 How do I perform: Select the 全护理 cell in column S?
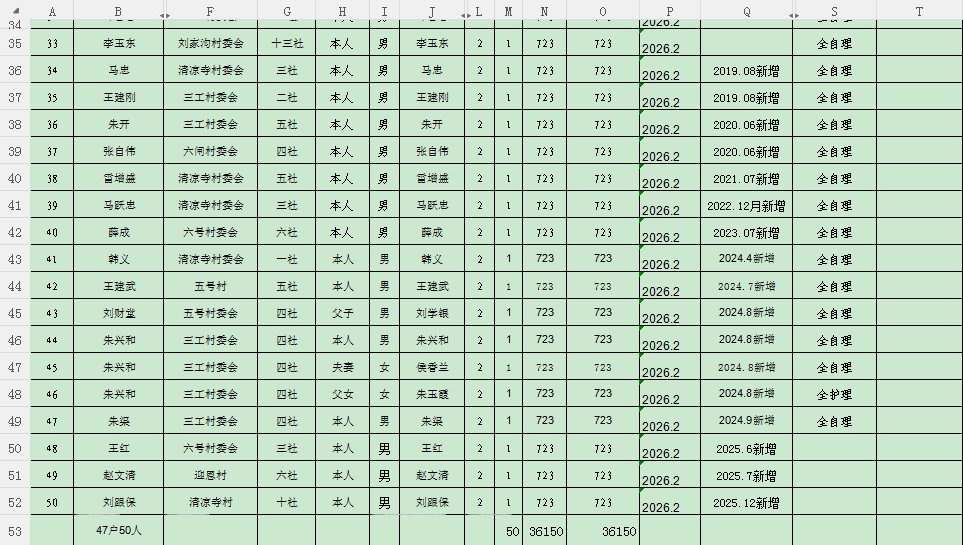click(x=834, y=394)
